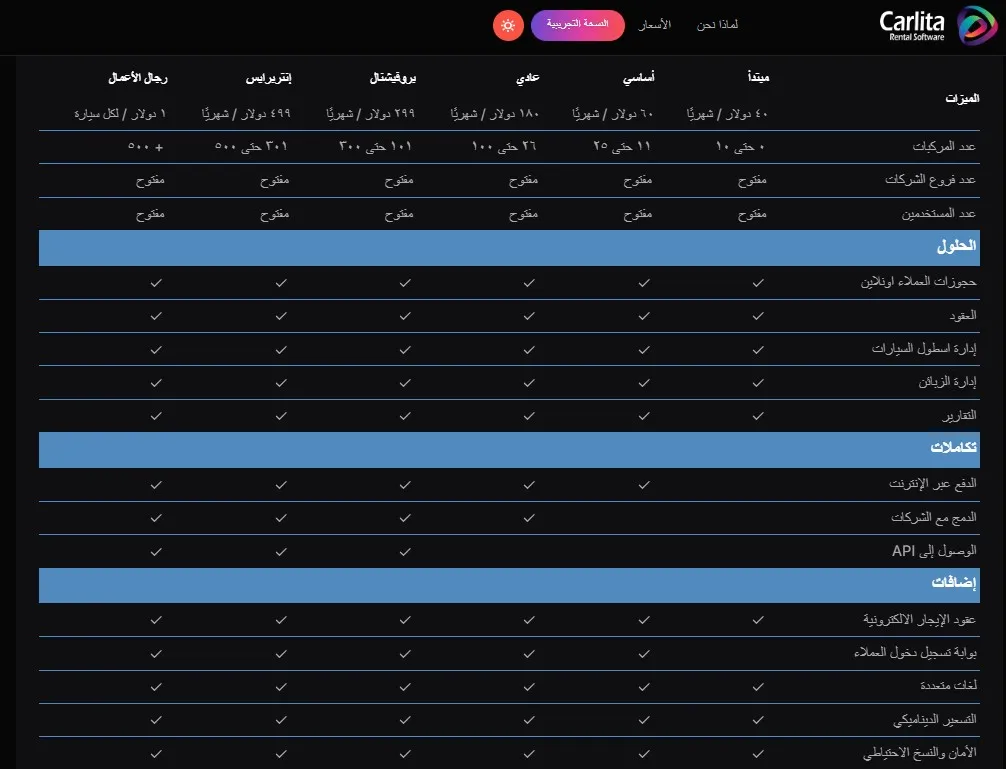Screen dimensions: 1006x769
Task: Click the ١١ حتى ٢٥ vehicles cell
Action: pyautogui.click(x=622, y=147)
